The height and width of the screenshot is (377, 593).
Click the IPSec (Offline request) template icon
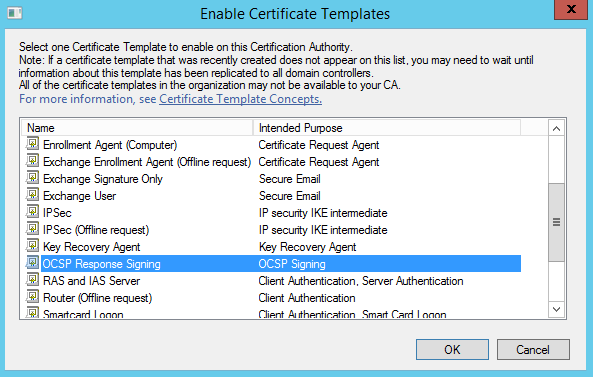click(33, 229)
